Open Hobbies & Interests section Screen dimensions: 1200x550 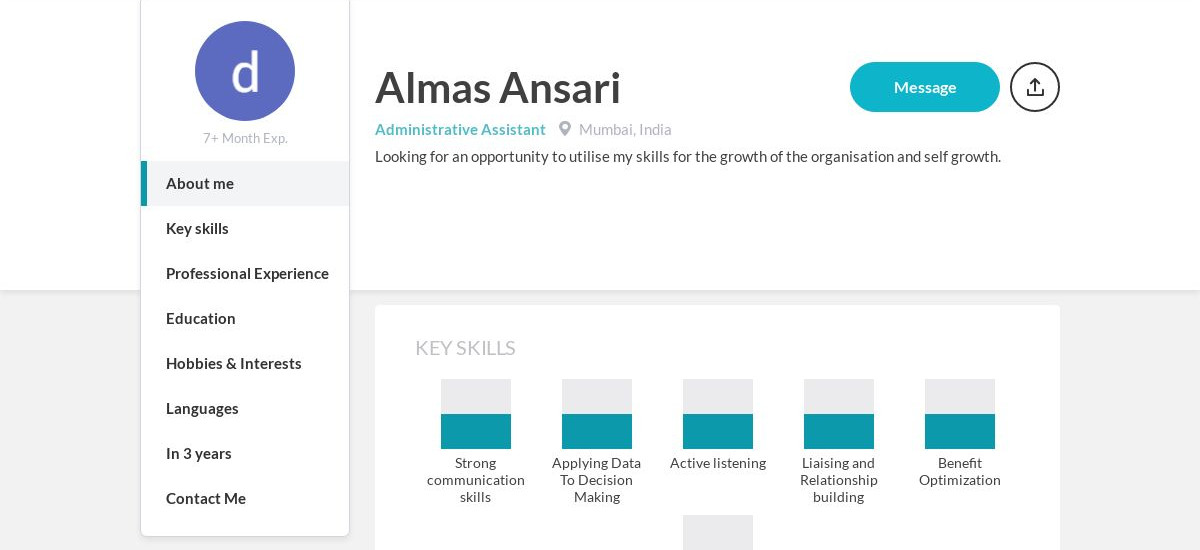point(233,363)
